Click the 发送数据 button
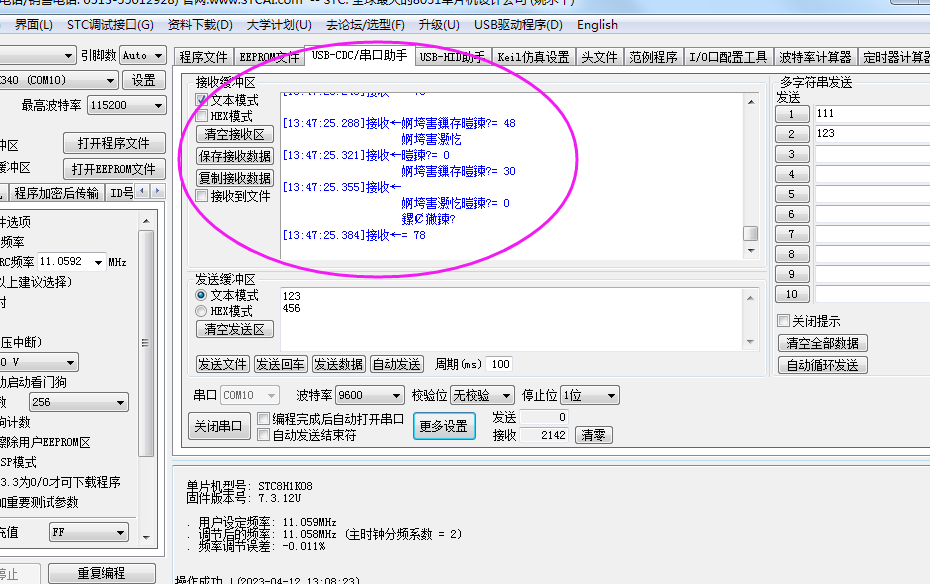The image size is (930, 584). (x=339, y=364)
